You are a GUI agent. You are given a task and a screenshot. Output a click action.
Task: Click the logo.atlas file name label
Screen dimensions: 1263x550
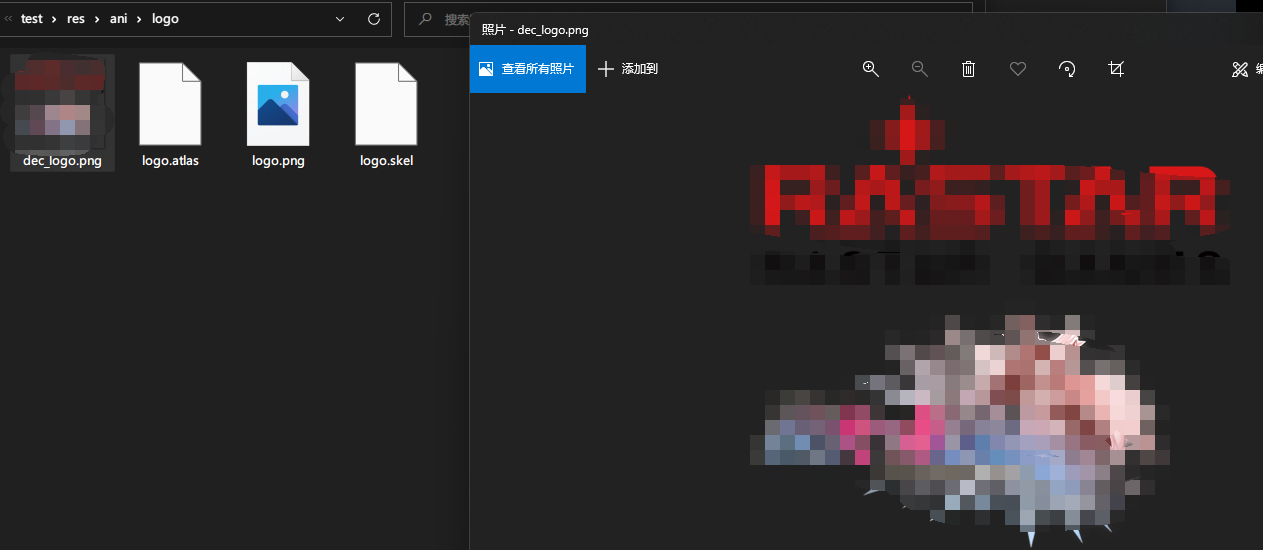click(170, 160)
